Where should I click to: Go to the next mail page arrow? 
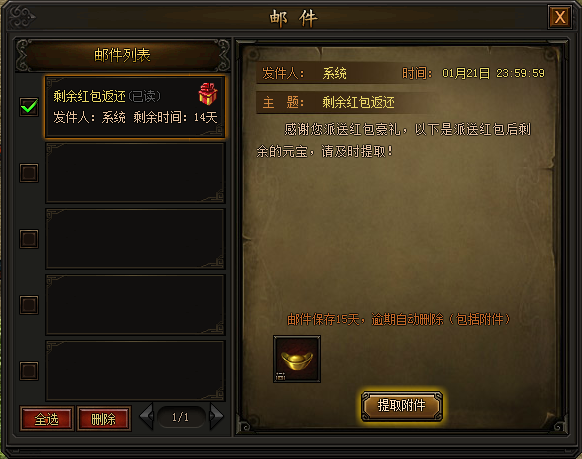pos(216,416)
